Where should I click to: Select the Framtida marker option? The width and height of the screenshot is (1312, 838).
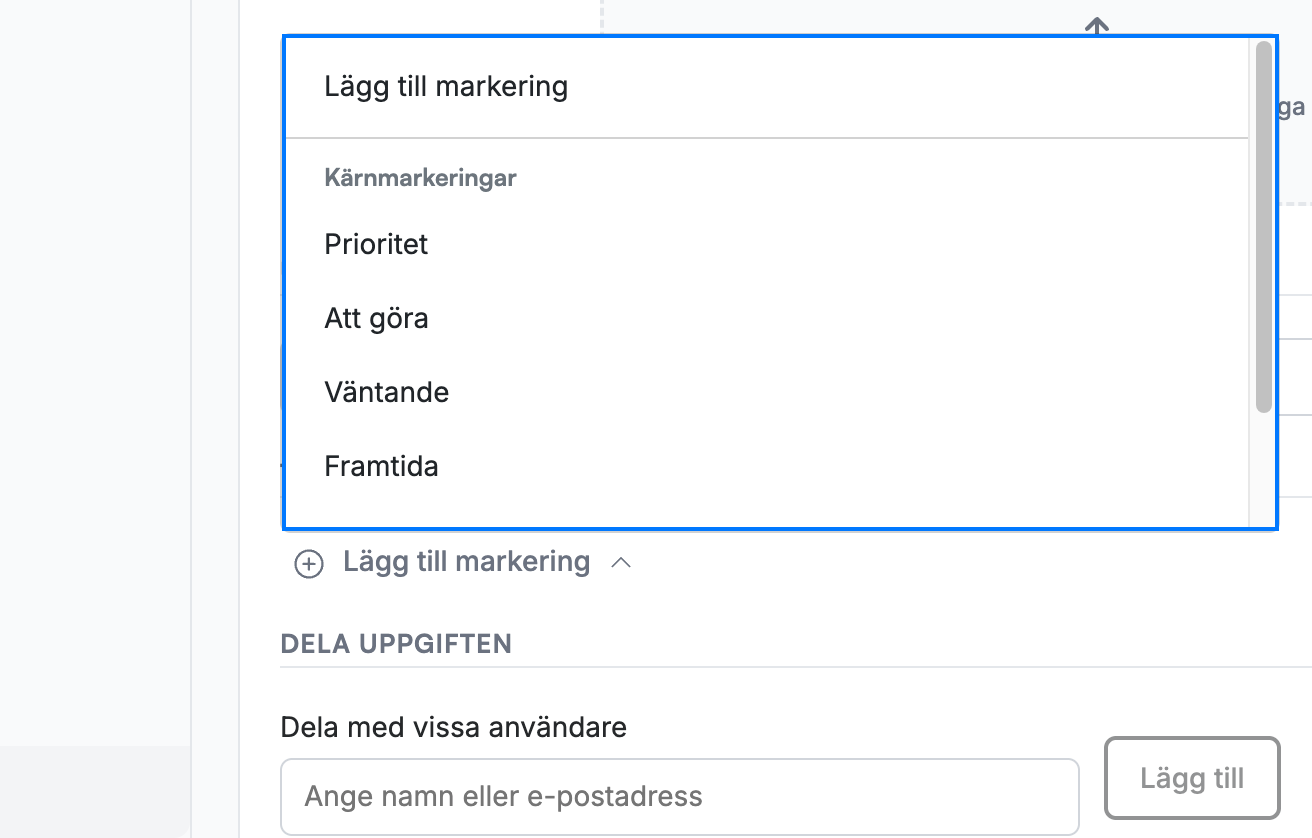pyautogui.click(x=767, y=466)
